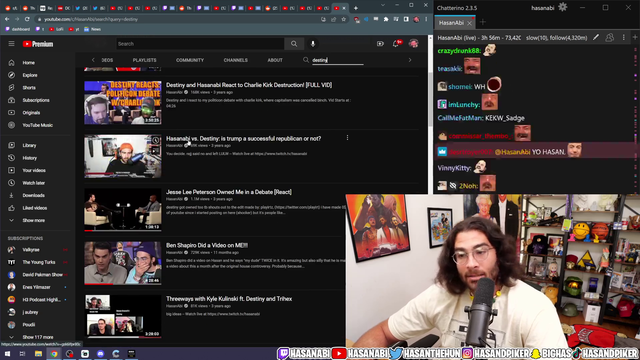The image size is (640, 360).
Task: Switch to About channel tab
Action: click(x=275, y=60)
